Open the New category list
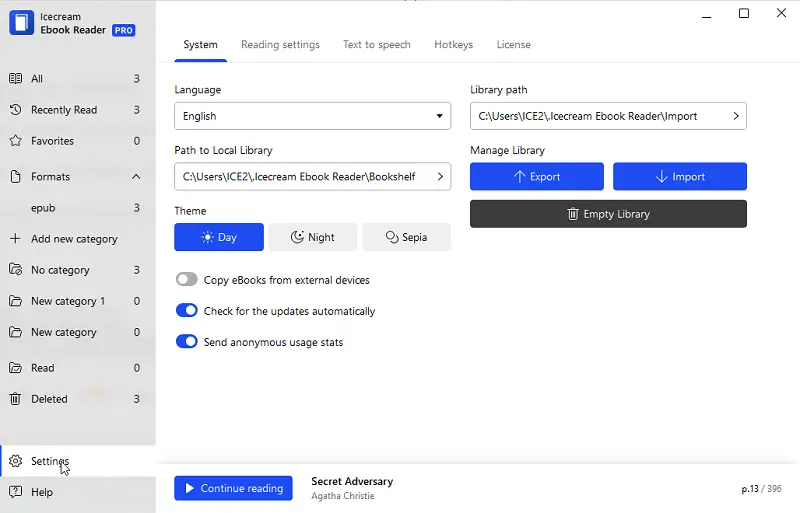The height and width of the screenshot is (513, 800). click(x=78, y=332)
